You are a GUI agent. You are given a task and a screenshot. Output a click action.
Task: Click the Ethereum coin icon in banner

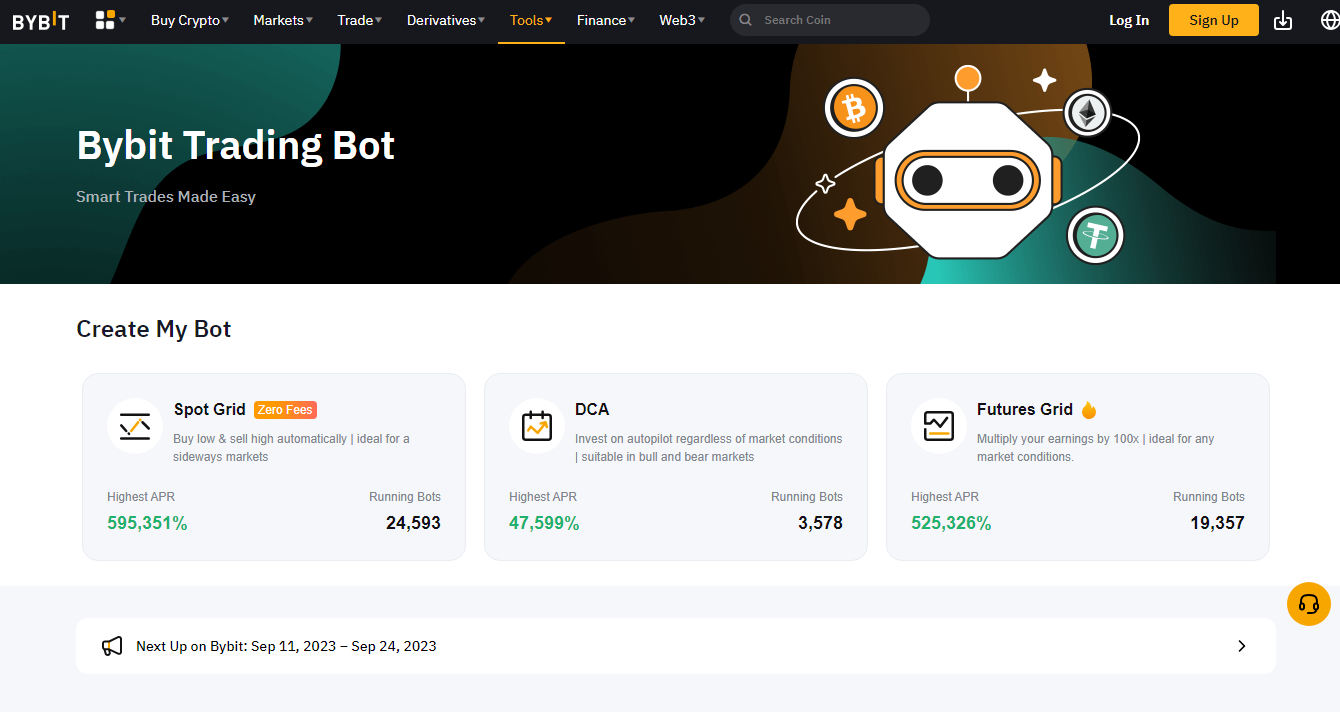click(x=1087, y=114)
